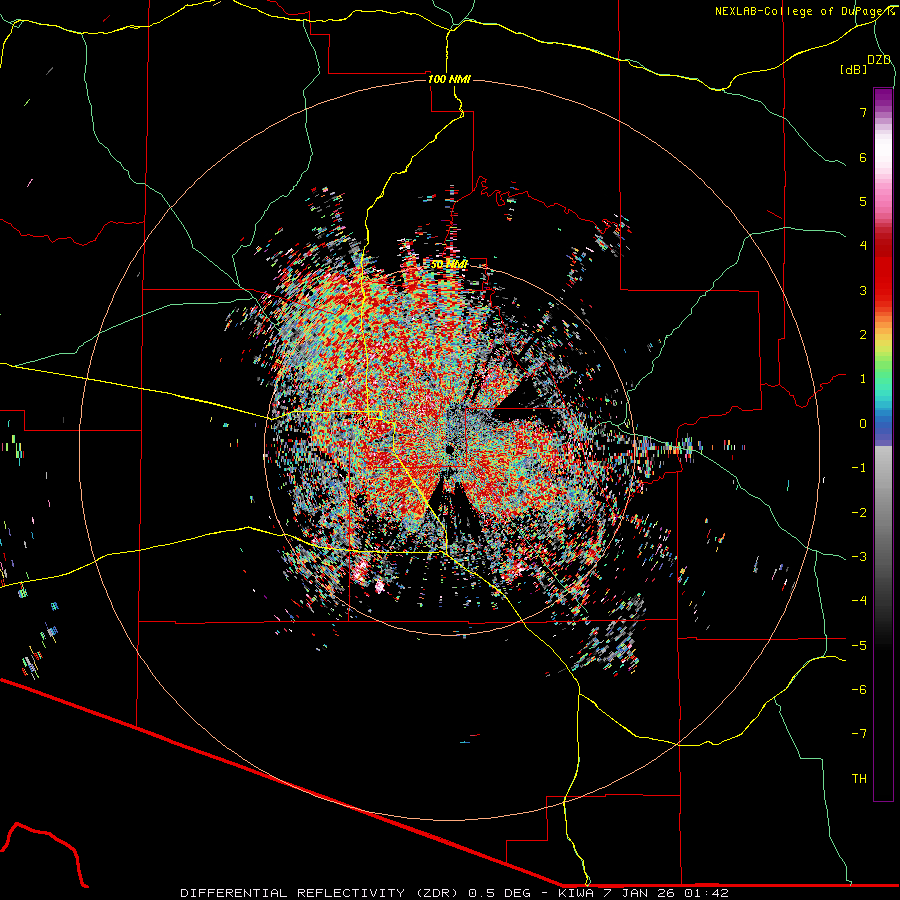
Task: Click the 50 NMI range ring label
Action: tap(449, 264)
